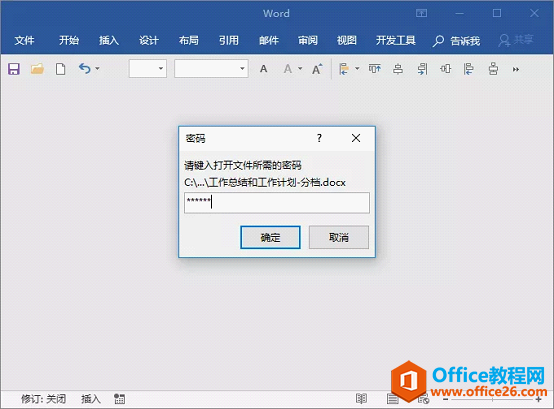Undo the last action

pyautogui.click(x=84, y=68)
